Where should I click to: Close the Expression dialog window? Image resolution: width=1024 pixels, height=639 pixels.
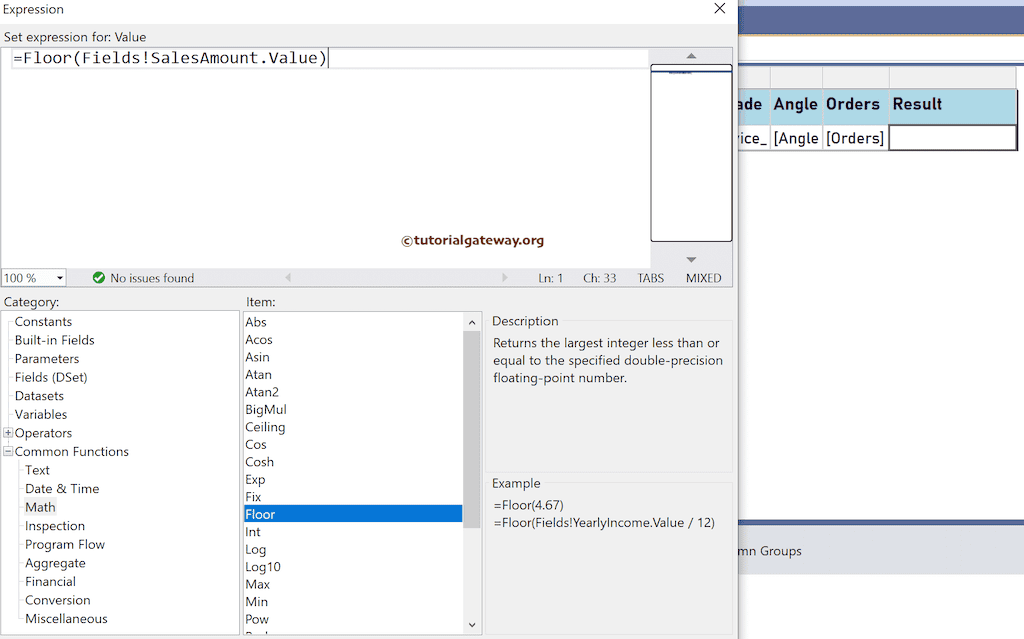click(x=719, y=9)
